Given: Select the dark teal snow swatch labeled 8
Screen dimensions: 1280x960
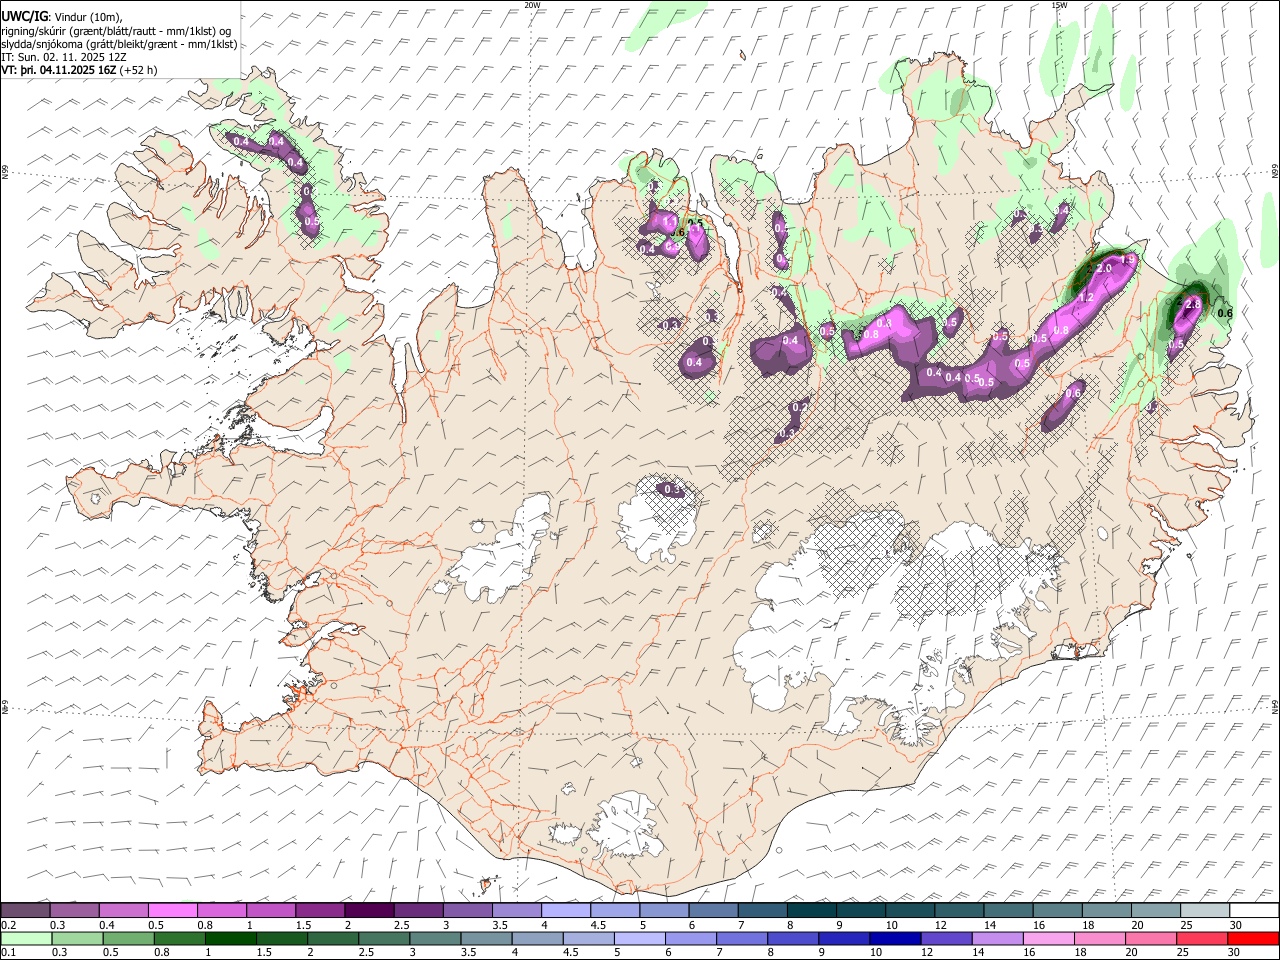Looking at the screenshot, I should [811, 910].
